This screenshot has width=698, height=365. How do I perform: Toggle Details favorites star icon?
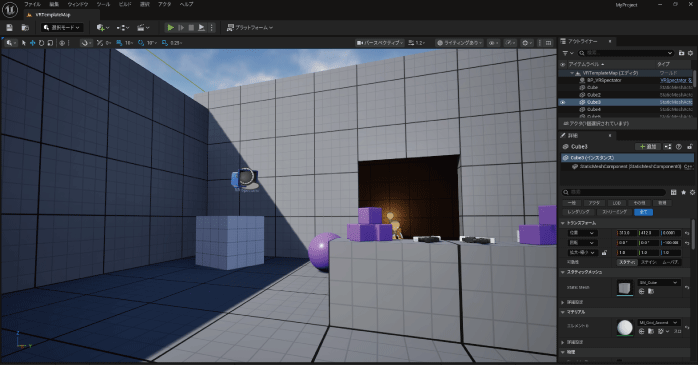click(x=683, y=192)
